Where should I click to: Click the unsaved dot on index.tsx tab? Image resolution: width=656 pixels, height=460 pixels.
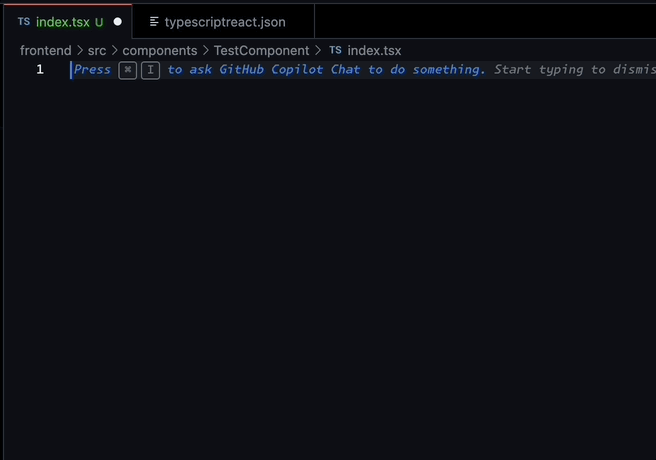[118, 22]
